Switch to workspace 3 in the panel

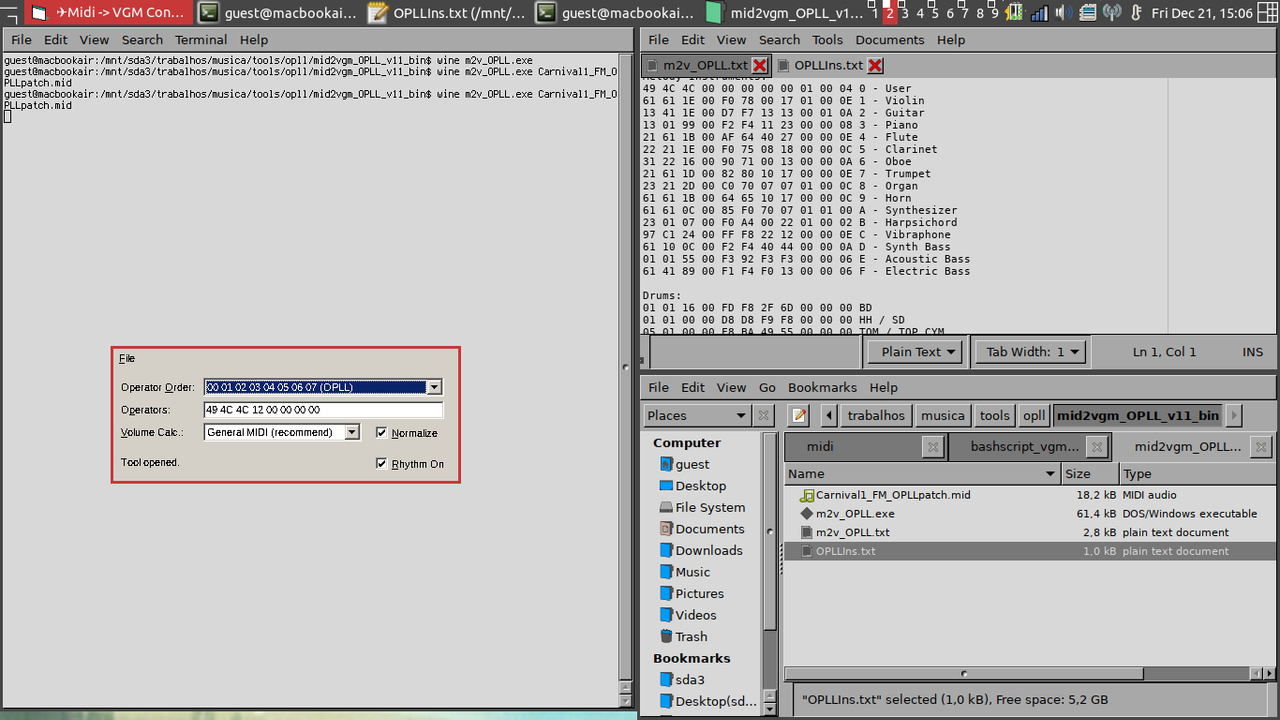905,13
